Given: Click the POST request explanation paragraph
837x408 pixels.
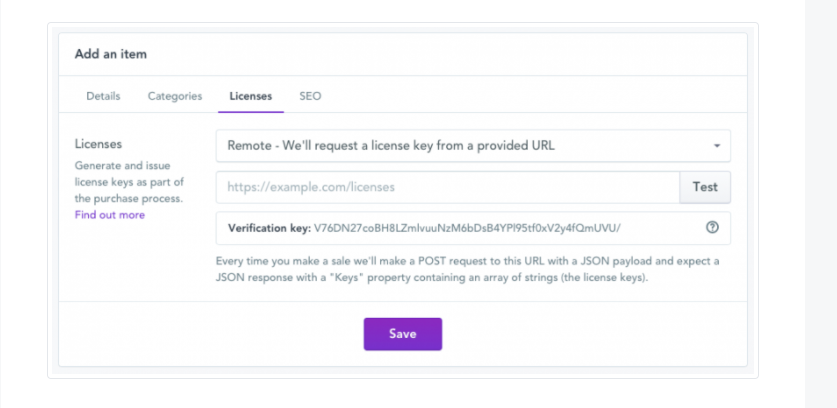Looking at the screenshot, I should pos(468,270).
